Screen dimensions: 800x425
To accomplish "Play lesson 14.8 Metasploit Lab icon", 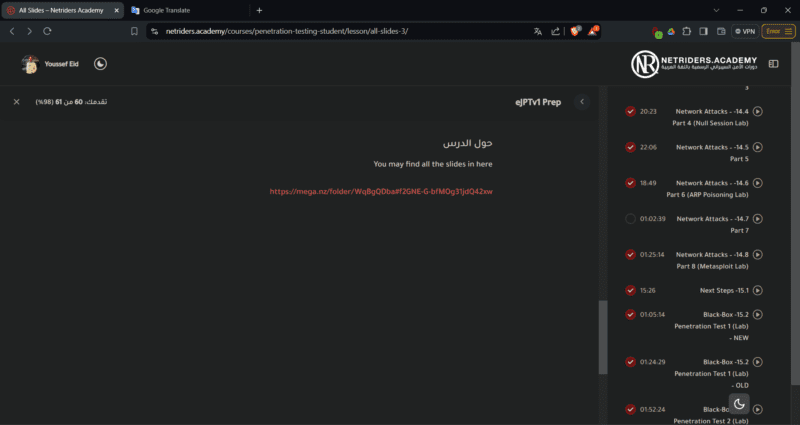I will click(x=758, y=254).
